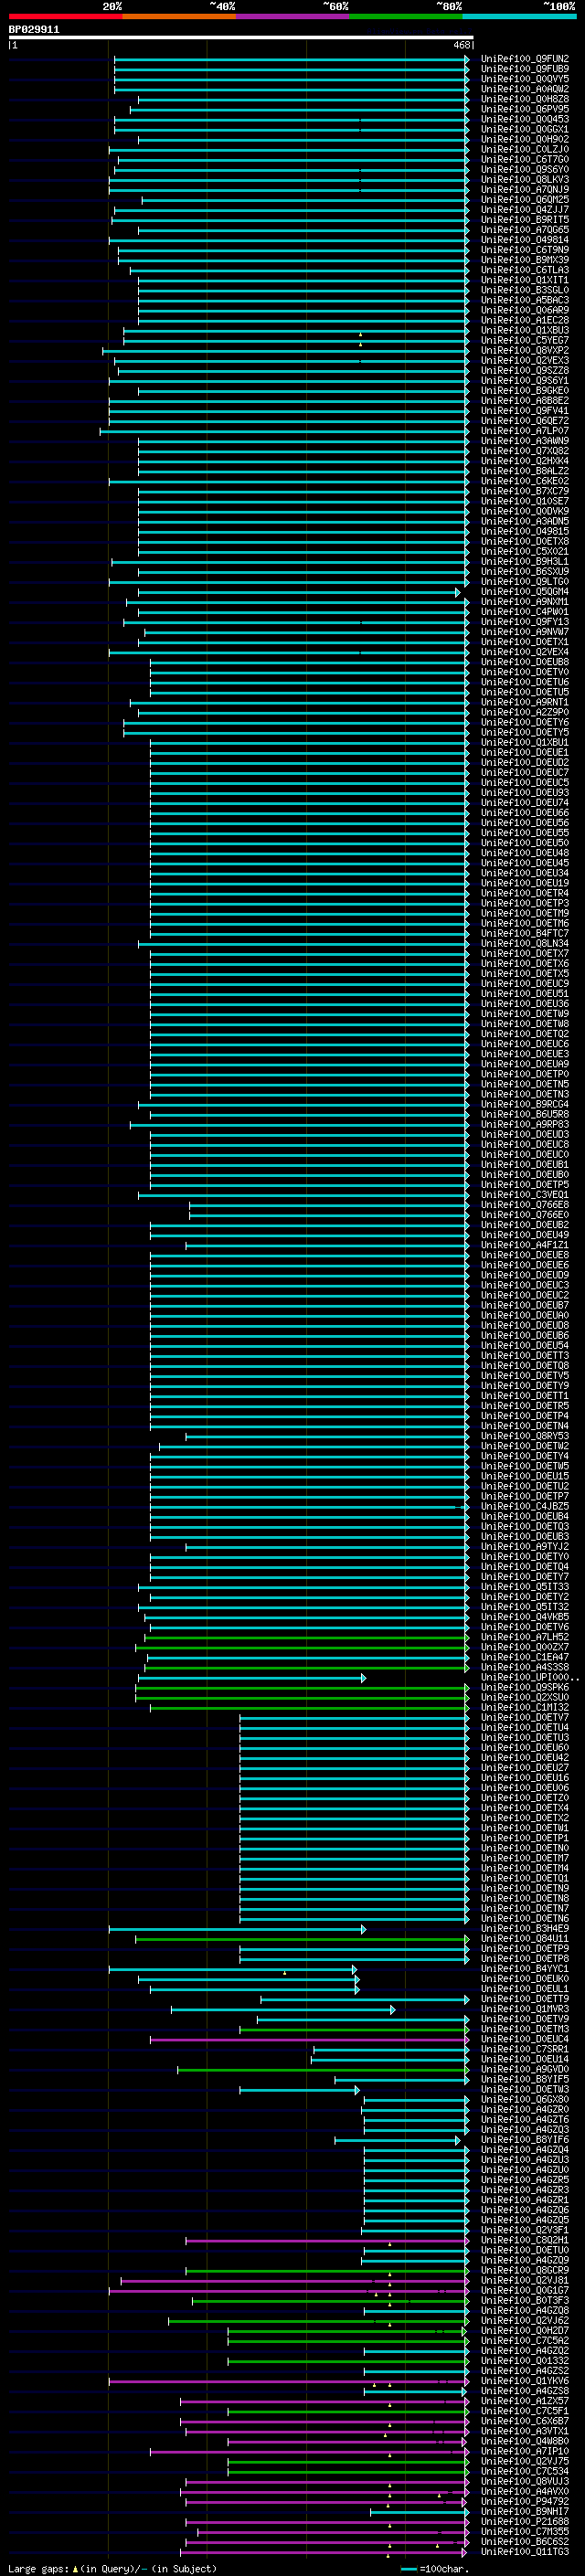This screenshot has width=585, height=2576.
Task: Open hit UniRef100_B3H4E9
Action: tap(525, 1928)
